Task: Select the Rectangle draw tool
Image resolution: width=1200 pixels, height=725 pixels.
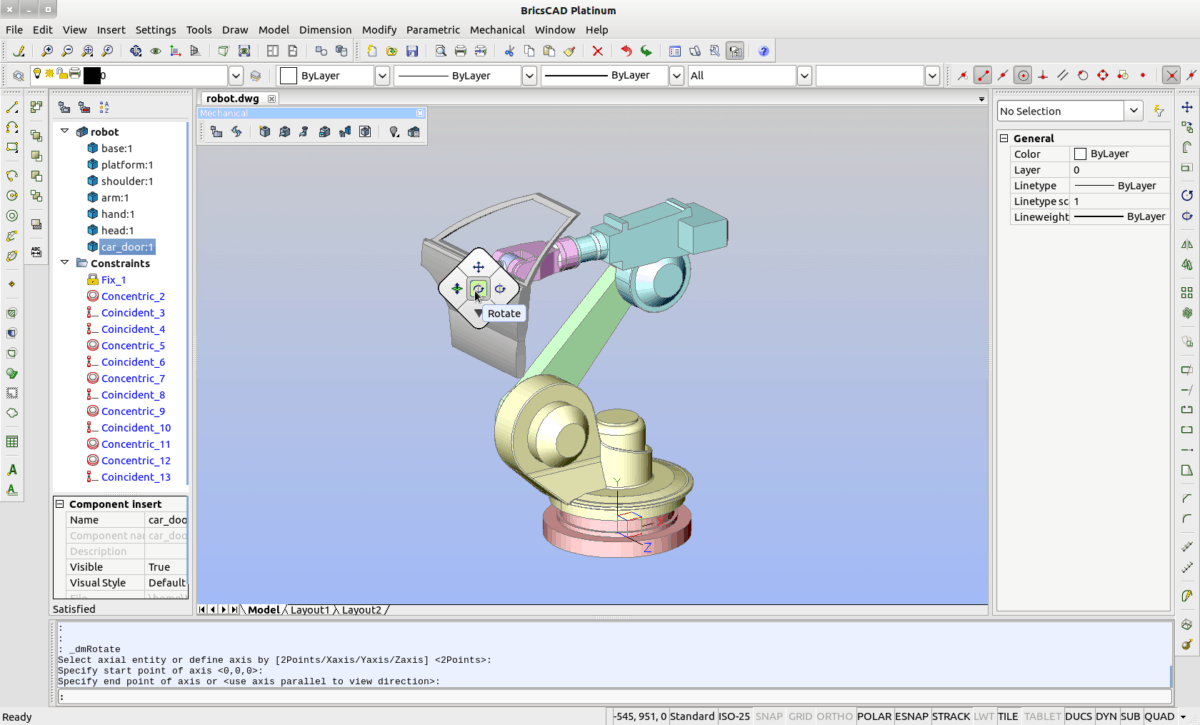Action: (x=12, y=147)
